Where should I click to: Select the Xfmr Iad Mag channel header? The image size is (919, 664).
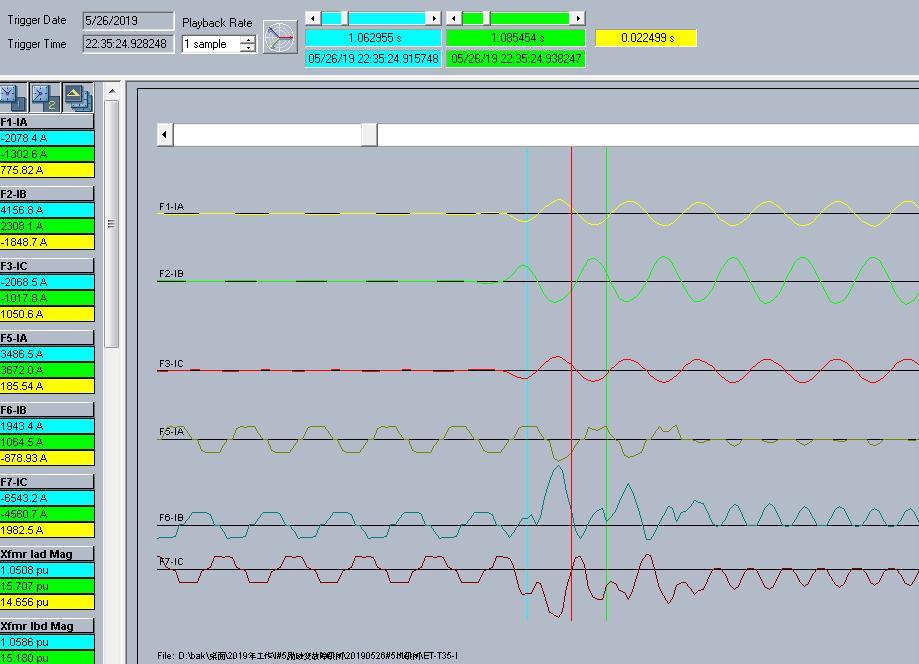[x=47, y=554]
